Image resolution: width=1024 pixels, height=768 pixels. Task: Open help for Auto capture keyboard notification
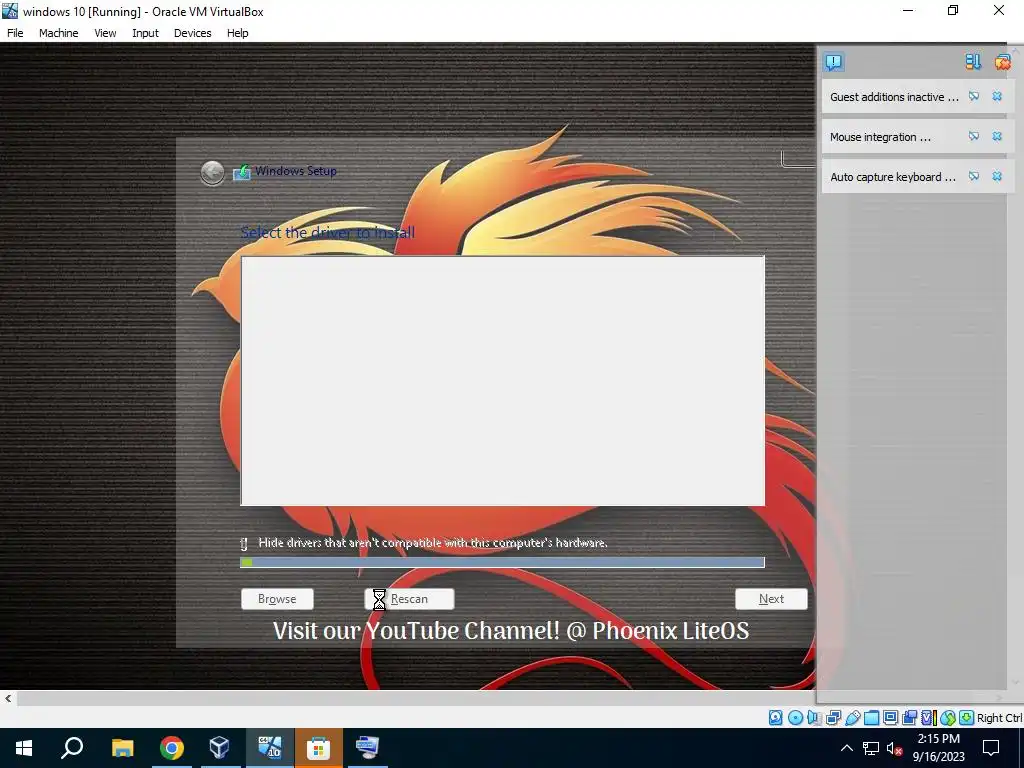coord(974,176)
